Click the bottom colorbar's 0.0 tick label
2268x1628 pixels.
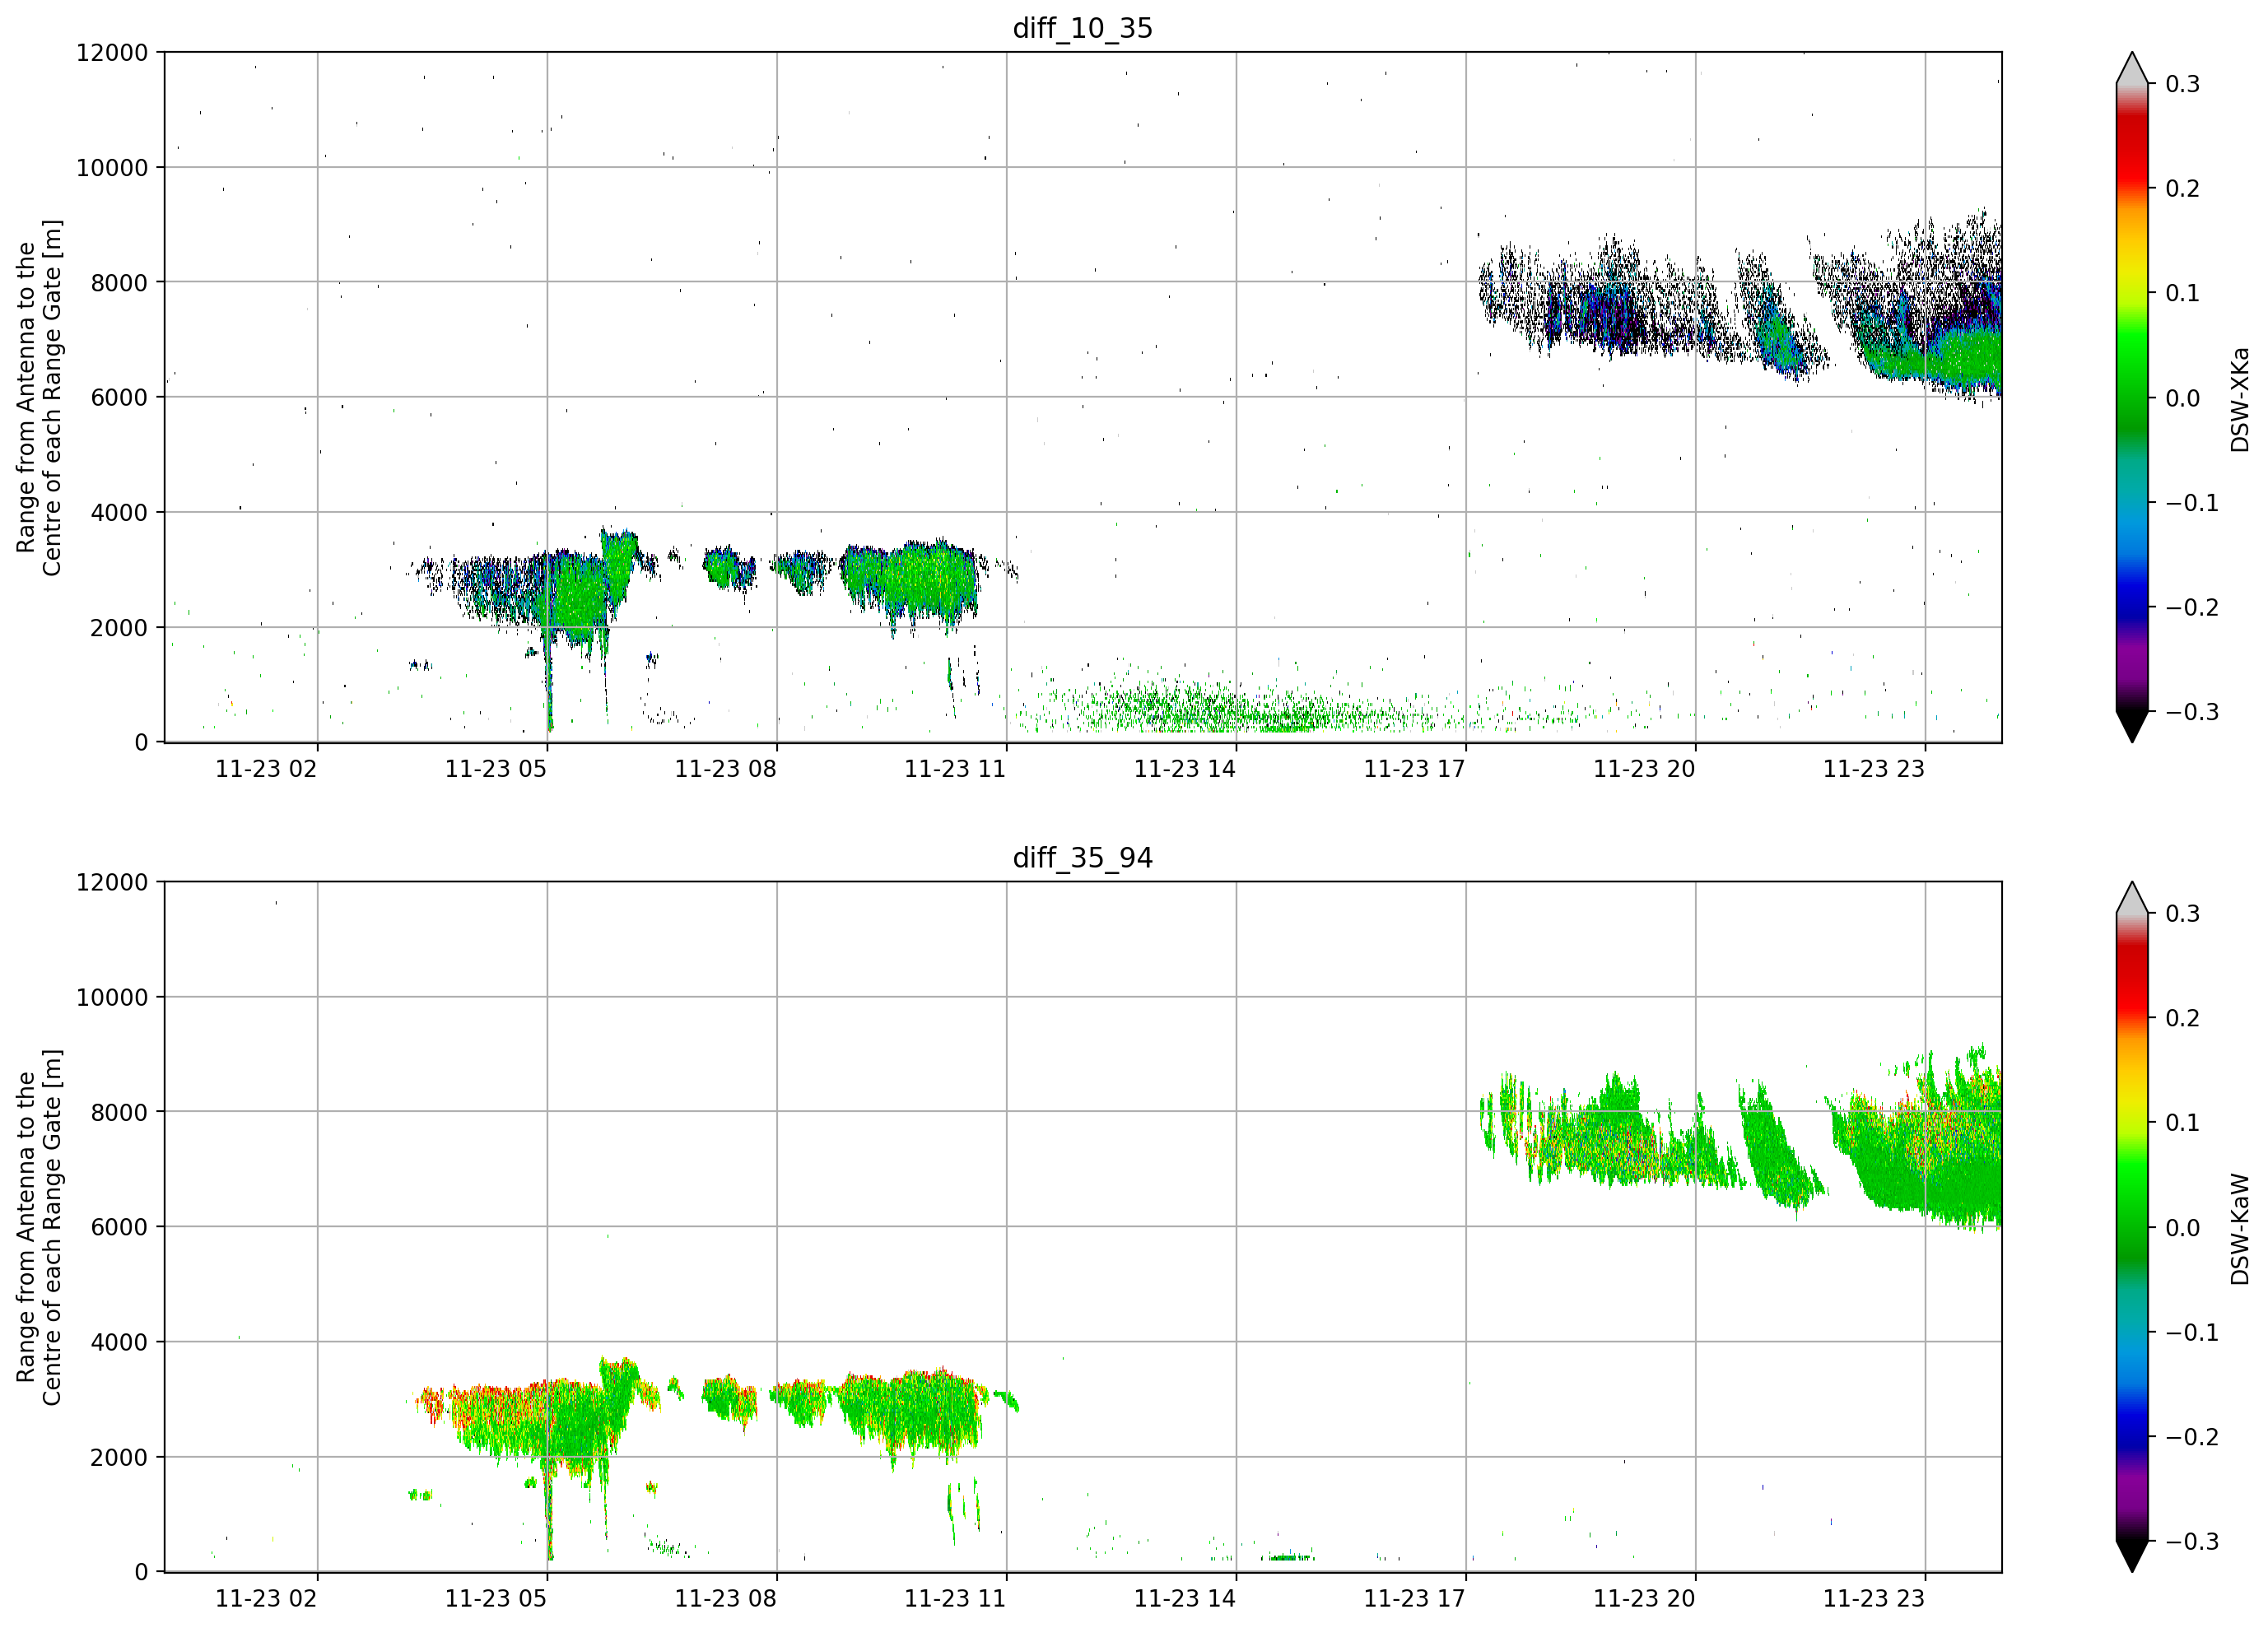[x=2183, y=1228]
